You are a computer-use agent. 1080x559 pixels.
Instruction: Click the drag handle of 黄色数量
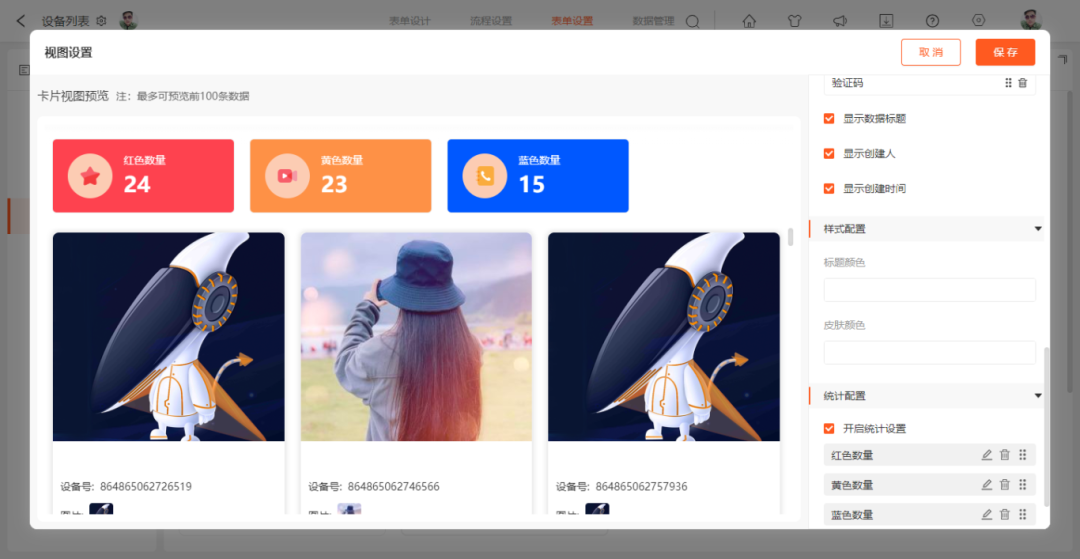(x=1023, y=485)
